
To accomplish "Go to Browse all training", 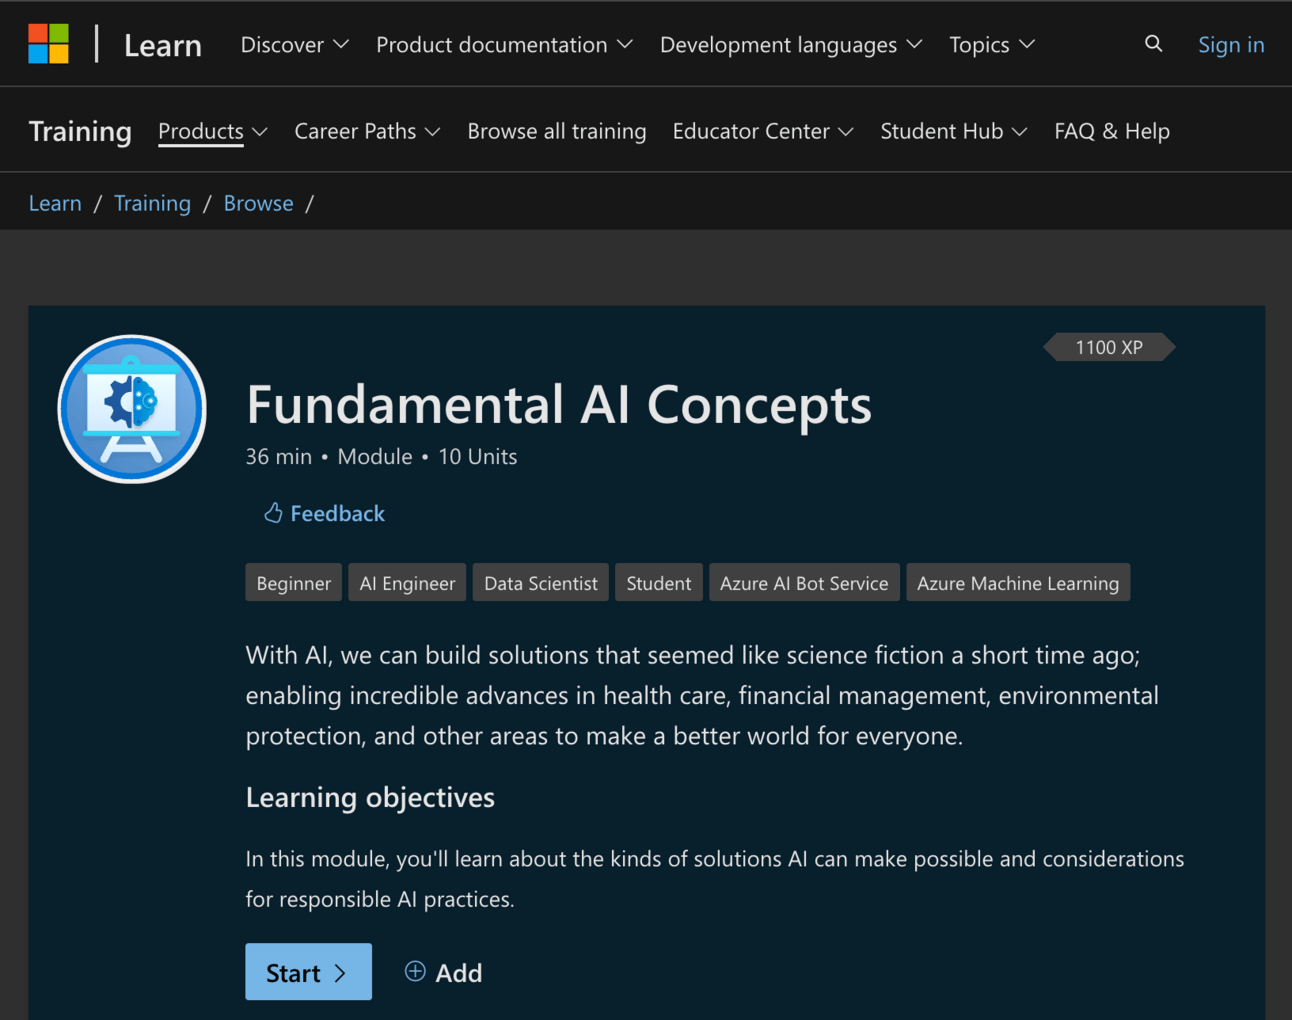I will [557, 131].
